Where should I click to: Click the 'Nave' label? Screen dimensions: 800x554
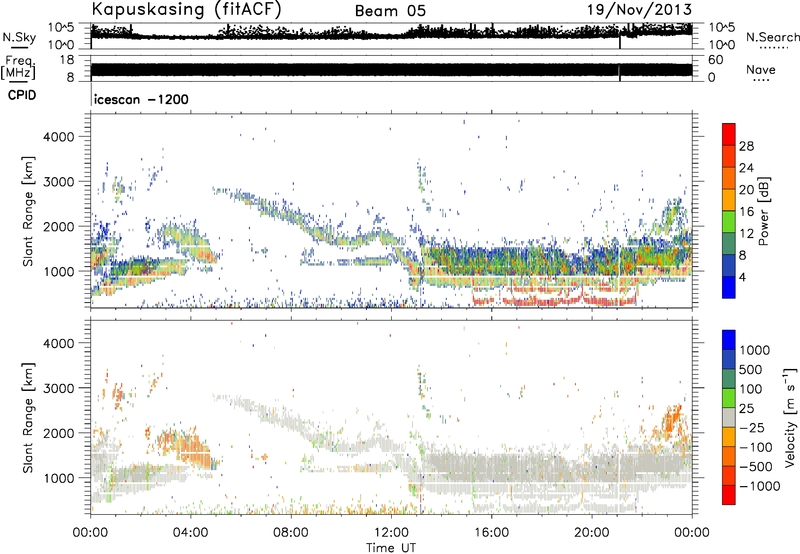click(761, 70)
